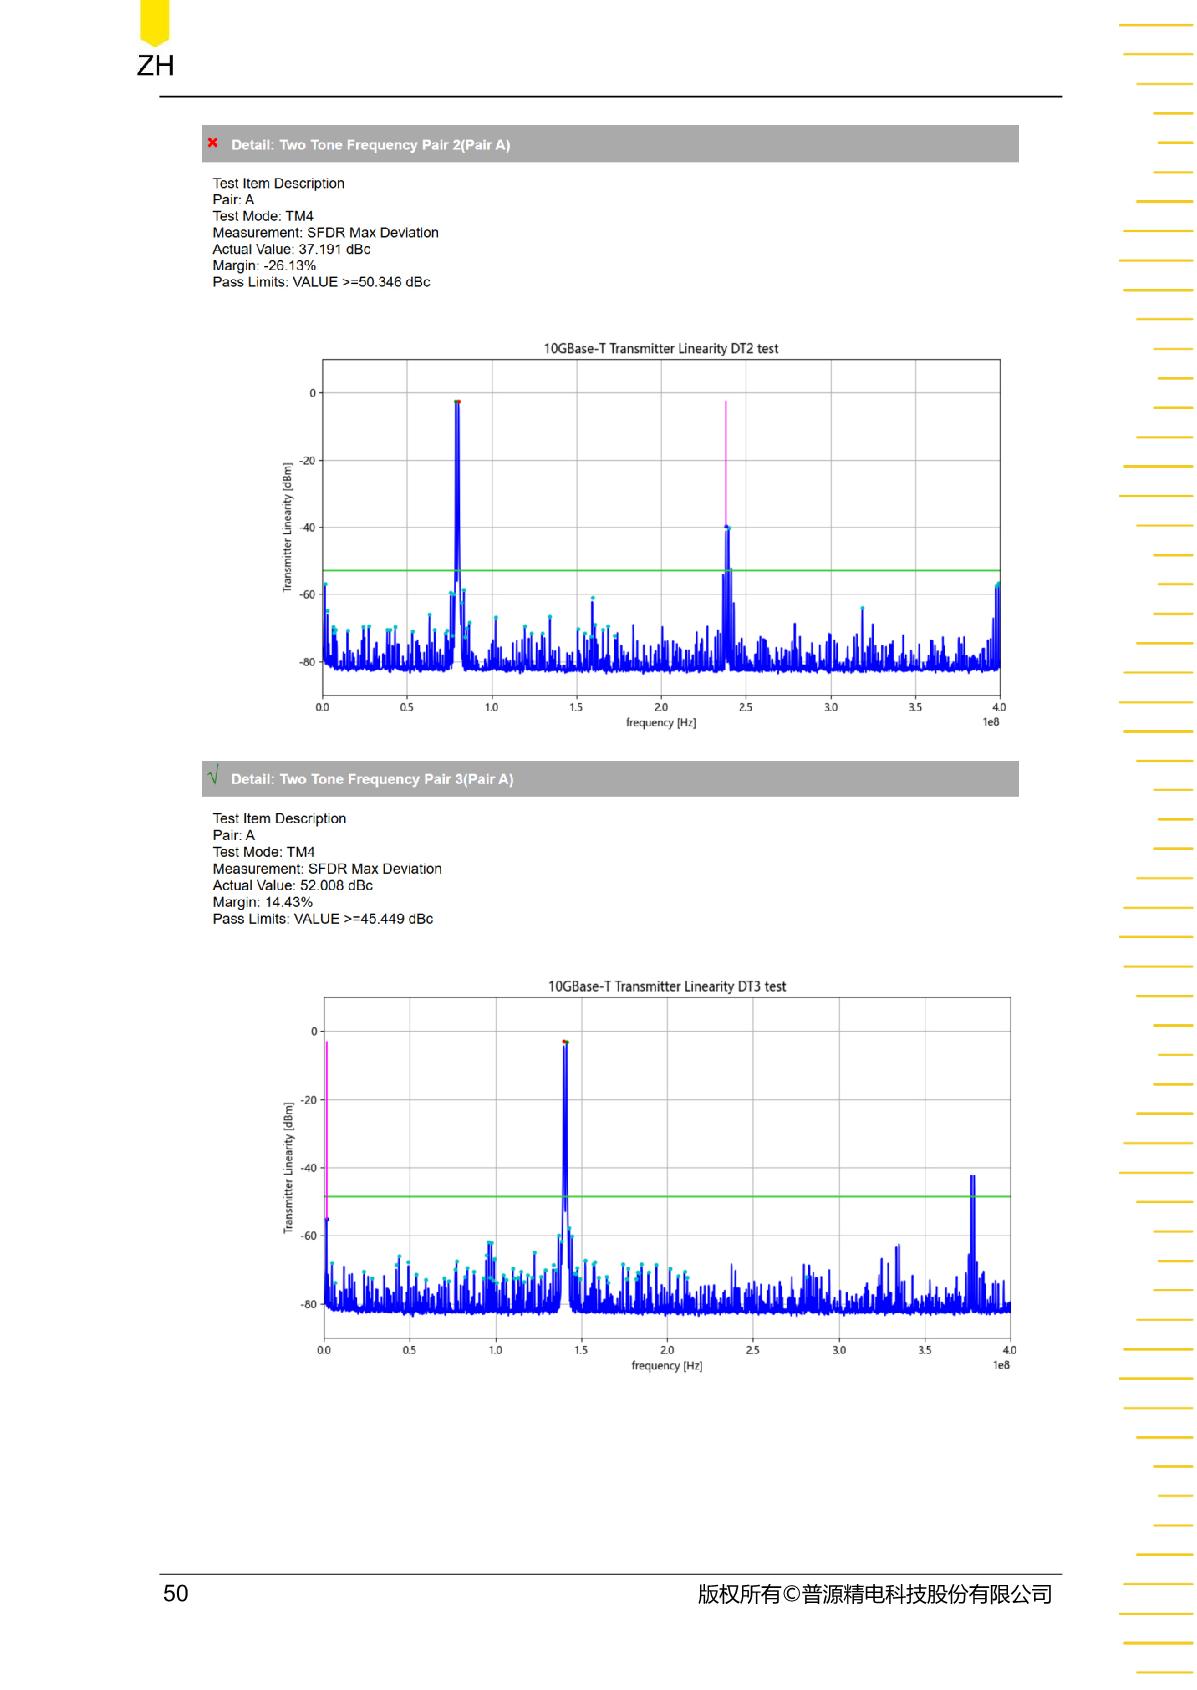This screenshot has width=1197, height=1690.
Task: Select 'Actual Value: 52.008 dBc' text
Action: coord(292,885)
